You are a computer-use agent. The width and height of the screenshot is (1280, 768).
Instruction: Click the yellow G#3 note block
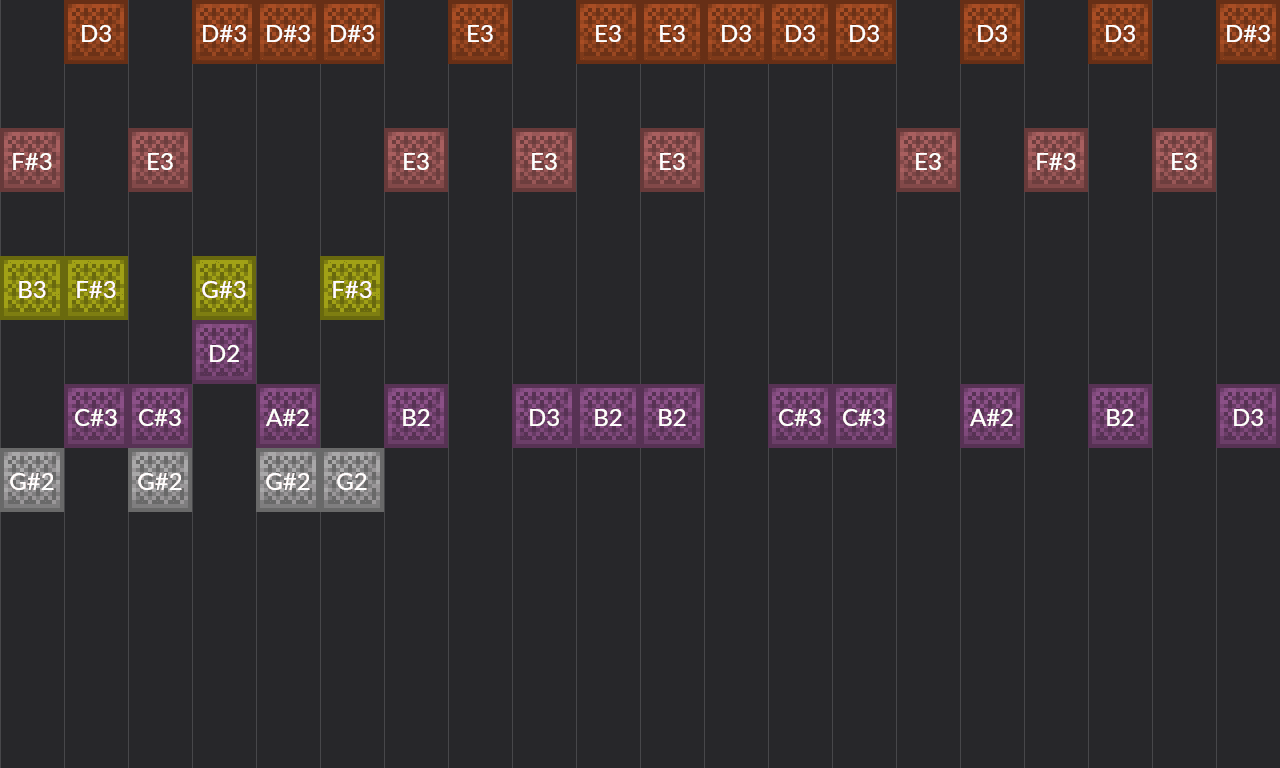point(224,288)
